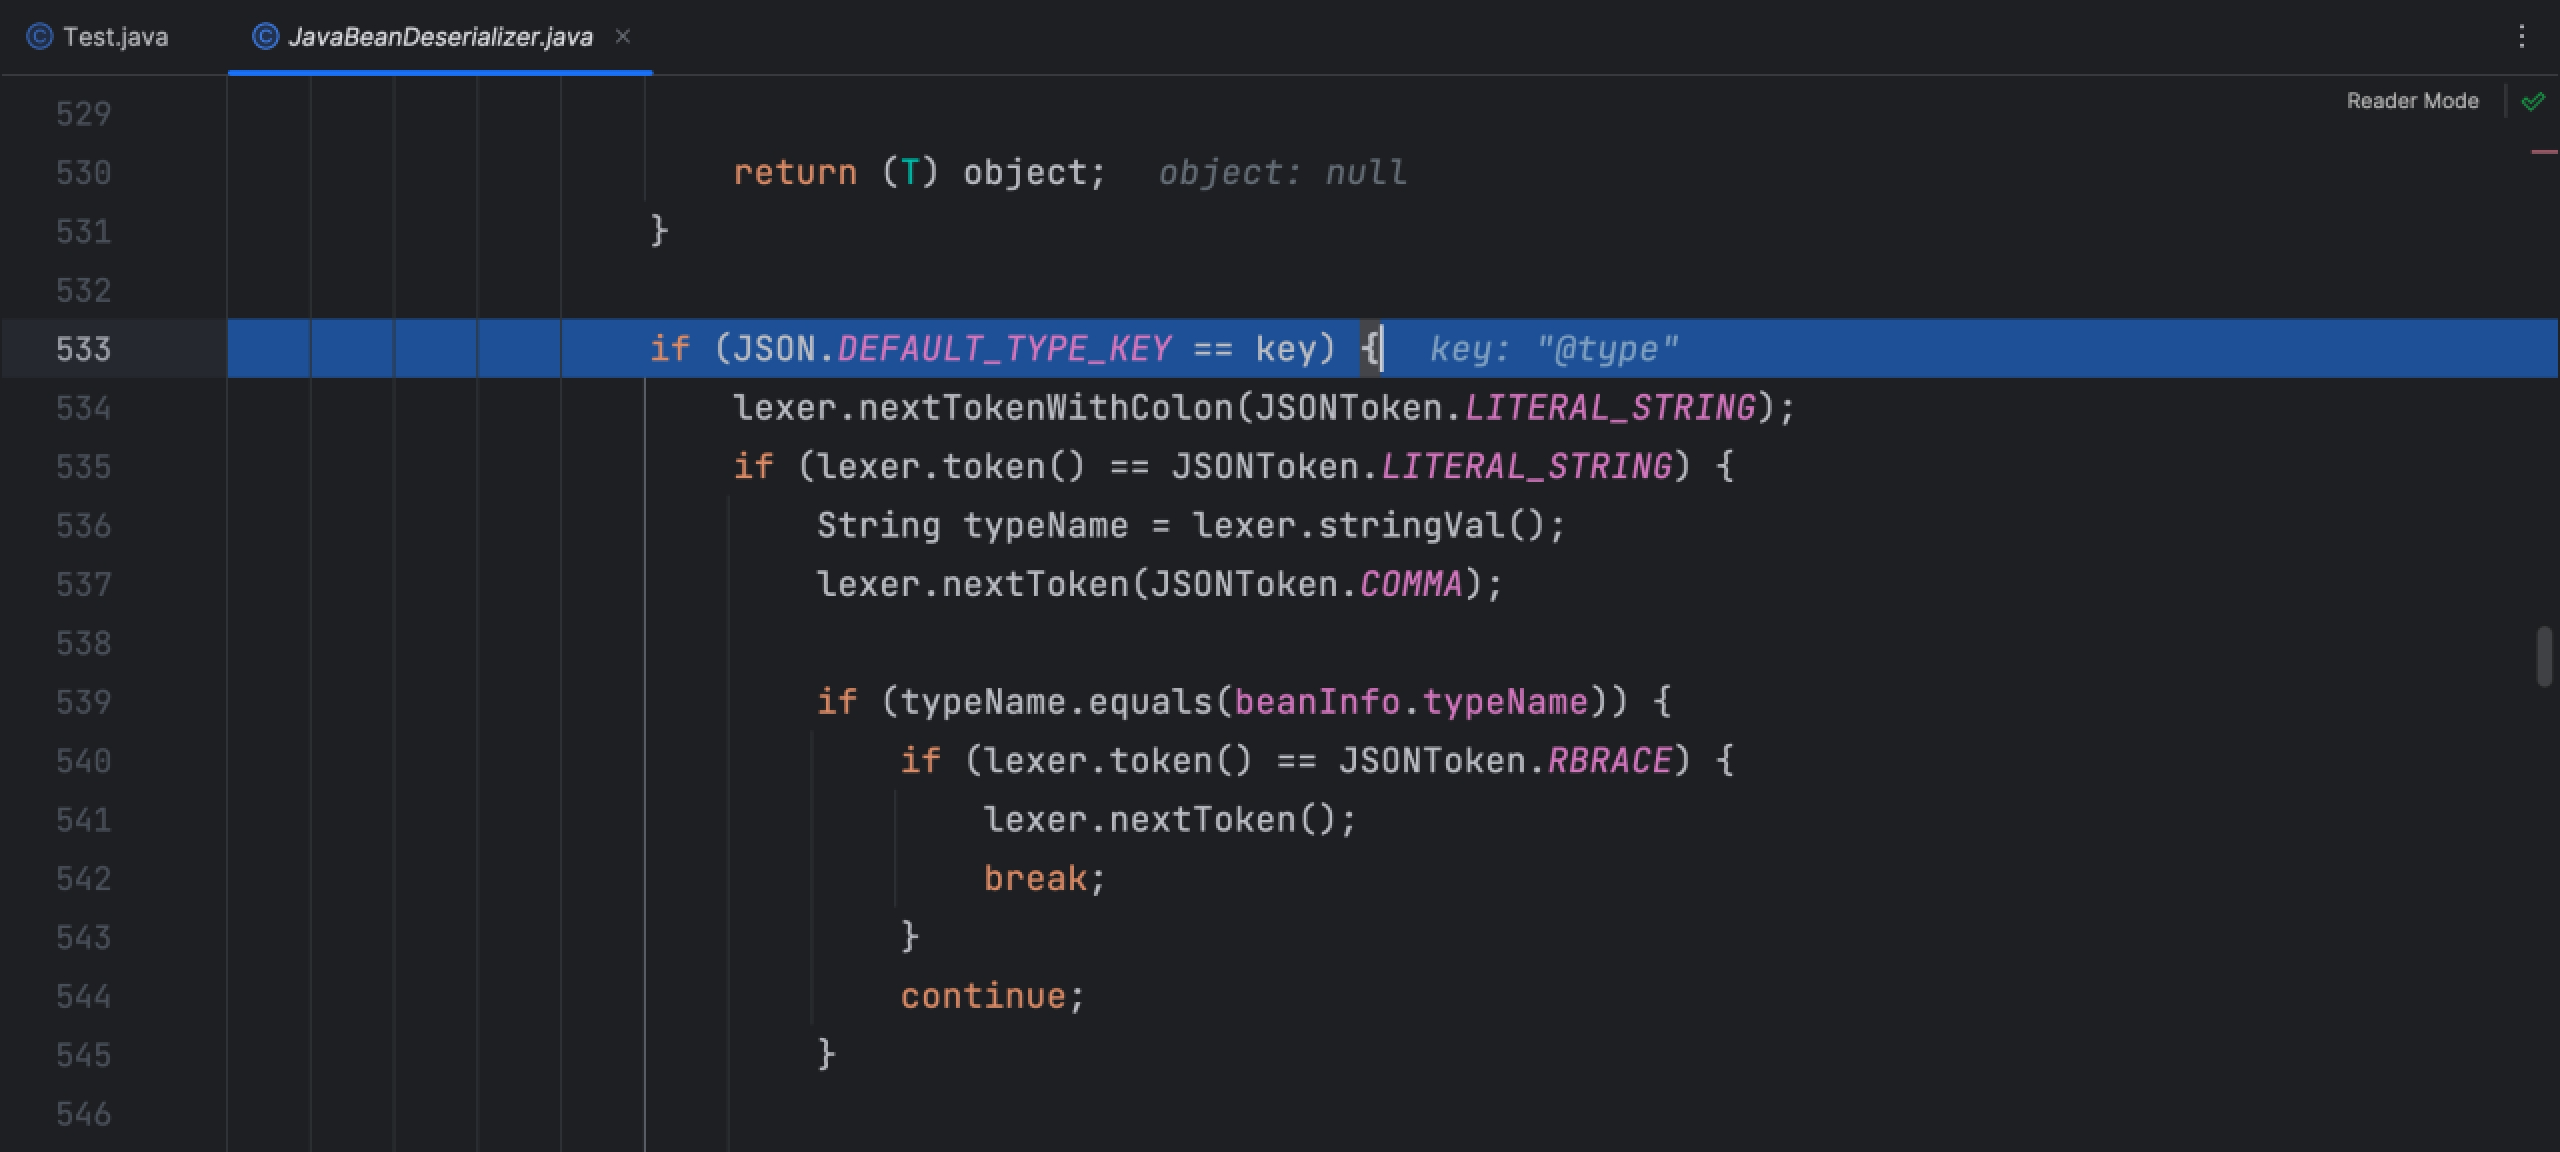
Task: Click the if keyword on line 539
Action: tap(837, 702)
